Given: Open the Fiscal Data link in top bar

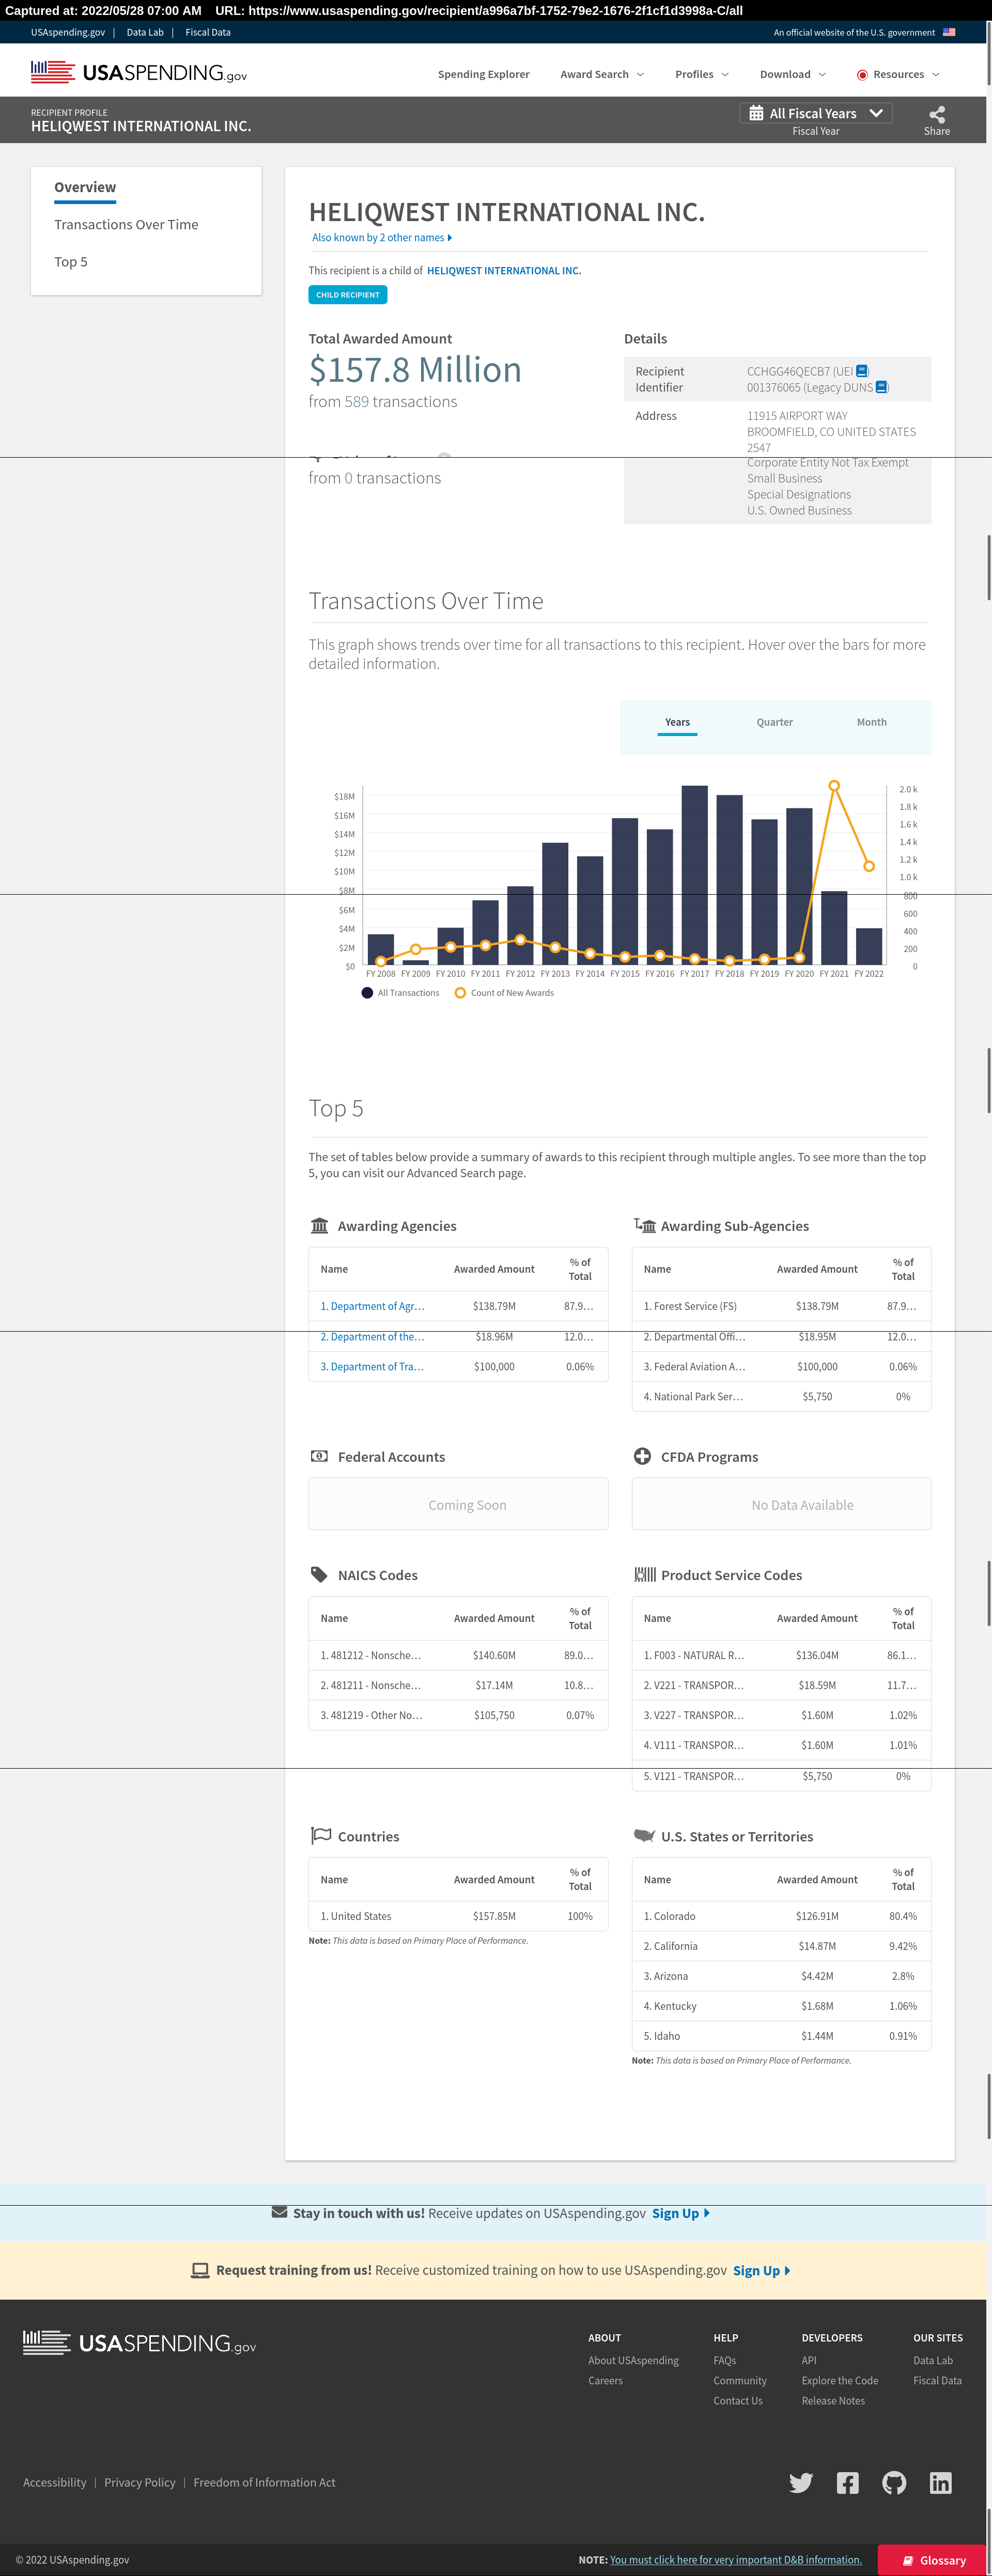Looking at the screenshot, I should (208, 32).
